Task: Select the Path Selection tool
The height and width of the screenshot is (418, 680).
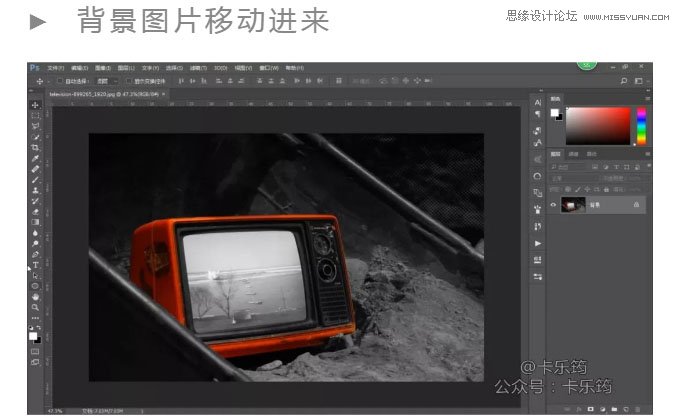Action: click(36, 276)
